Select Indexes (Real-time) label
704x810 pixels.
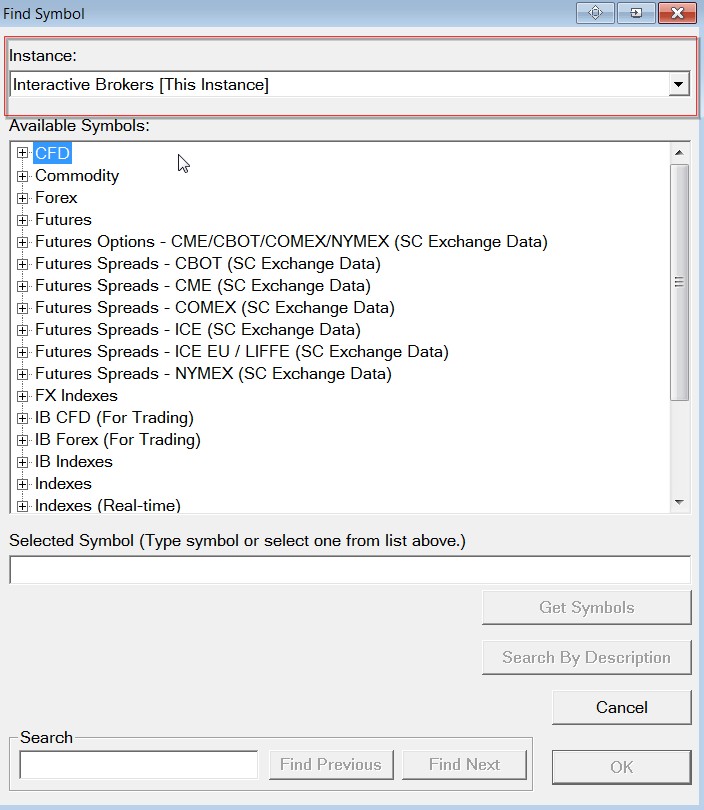[108, 505]
